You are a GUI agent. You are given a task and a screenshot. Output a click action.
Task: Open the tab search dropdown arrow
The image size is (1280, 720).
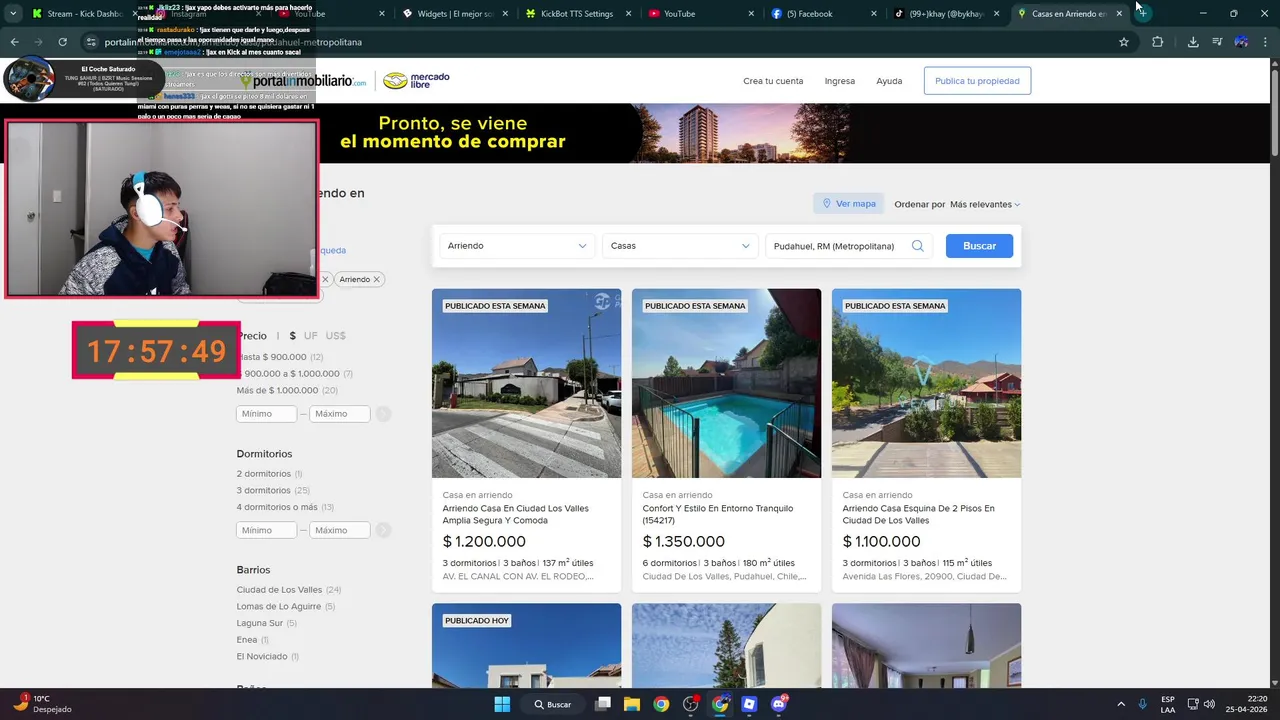click(x=13, y=14)
